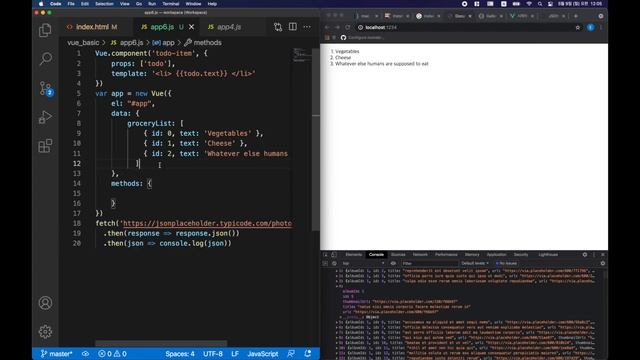This screenshot has width=640, height=360.
Task: Open notifications bell in status bar
Action: [x=308, y=354]
